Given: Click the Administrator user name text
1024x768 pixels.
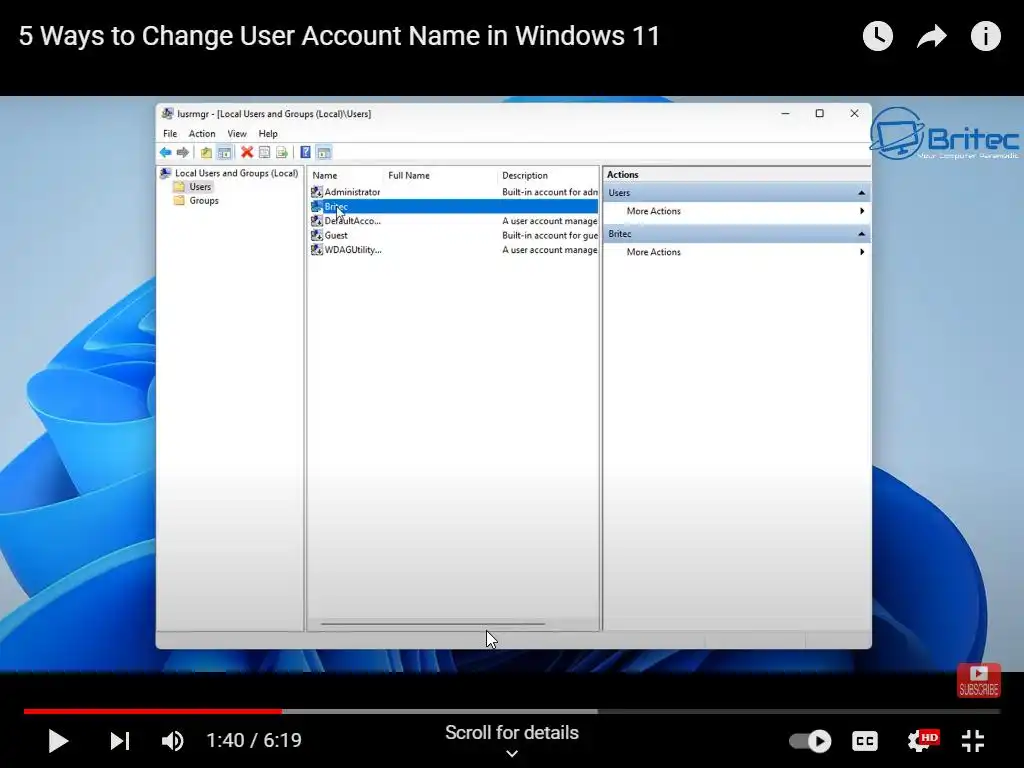Looking at the screenshot, I should coord(352,192).
